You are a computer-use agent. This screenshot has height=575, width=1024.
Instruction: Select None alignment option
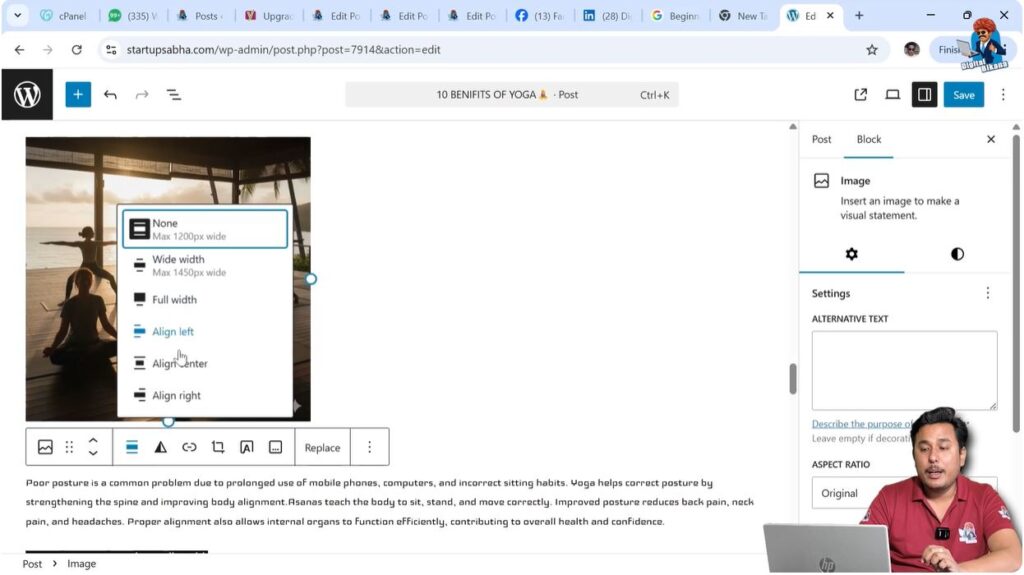tap(205, 229)
